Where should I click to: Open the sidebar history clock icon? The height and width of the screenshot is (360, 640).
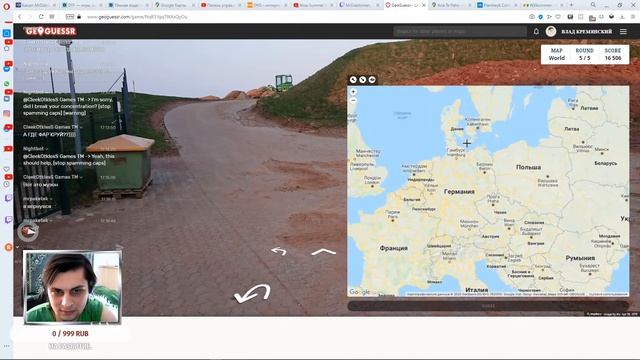tap(7, 184)
